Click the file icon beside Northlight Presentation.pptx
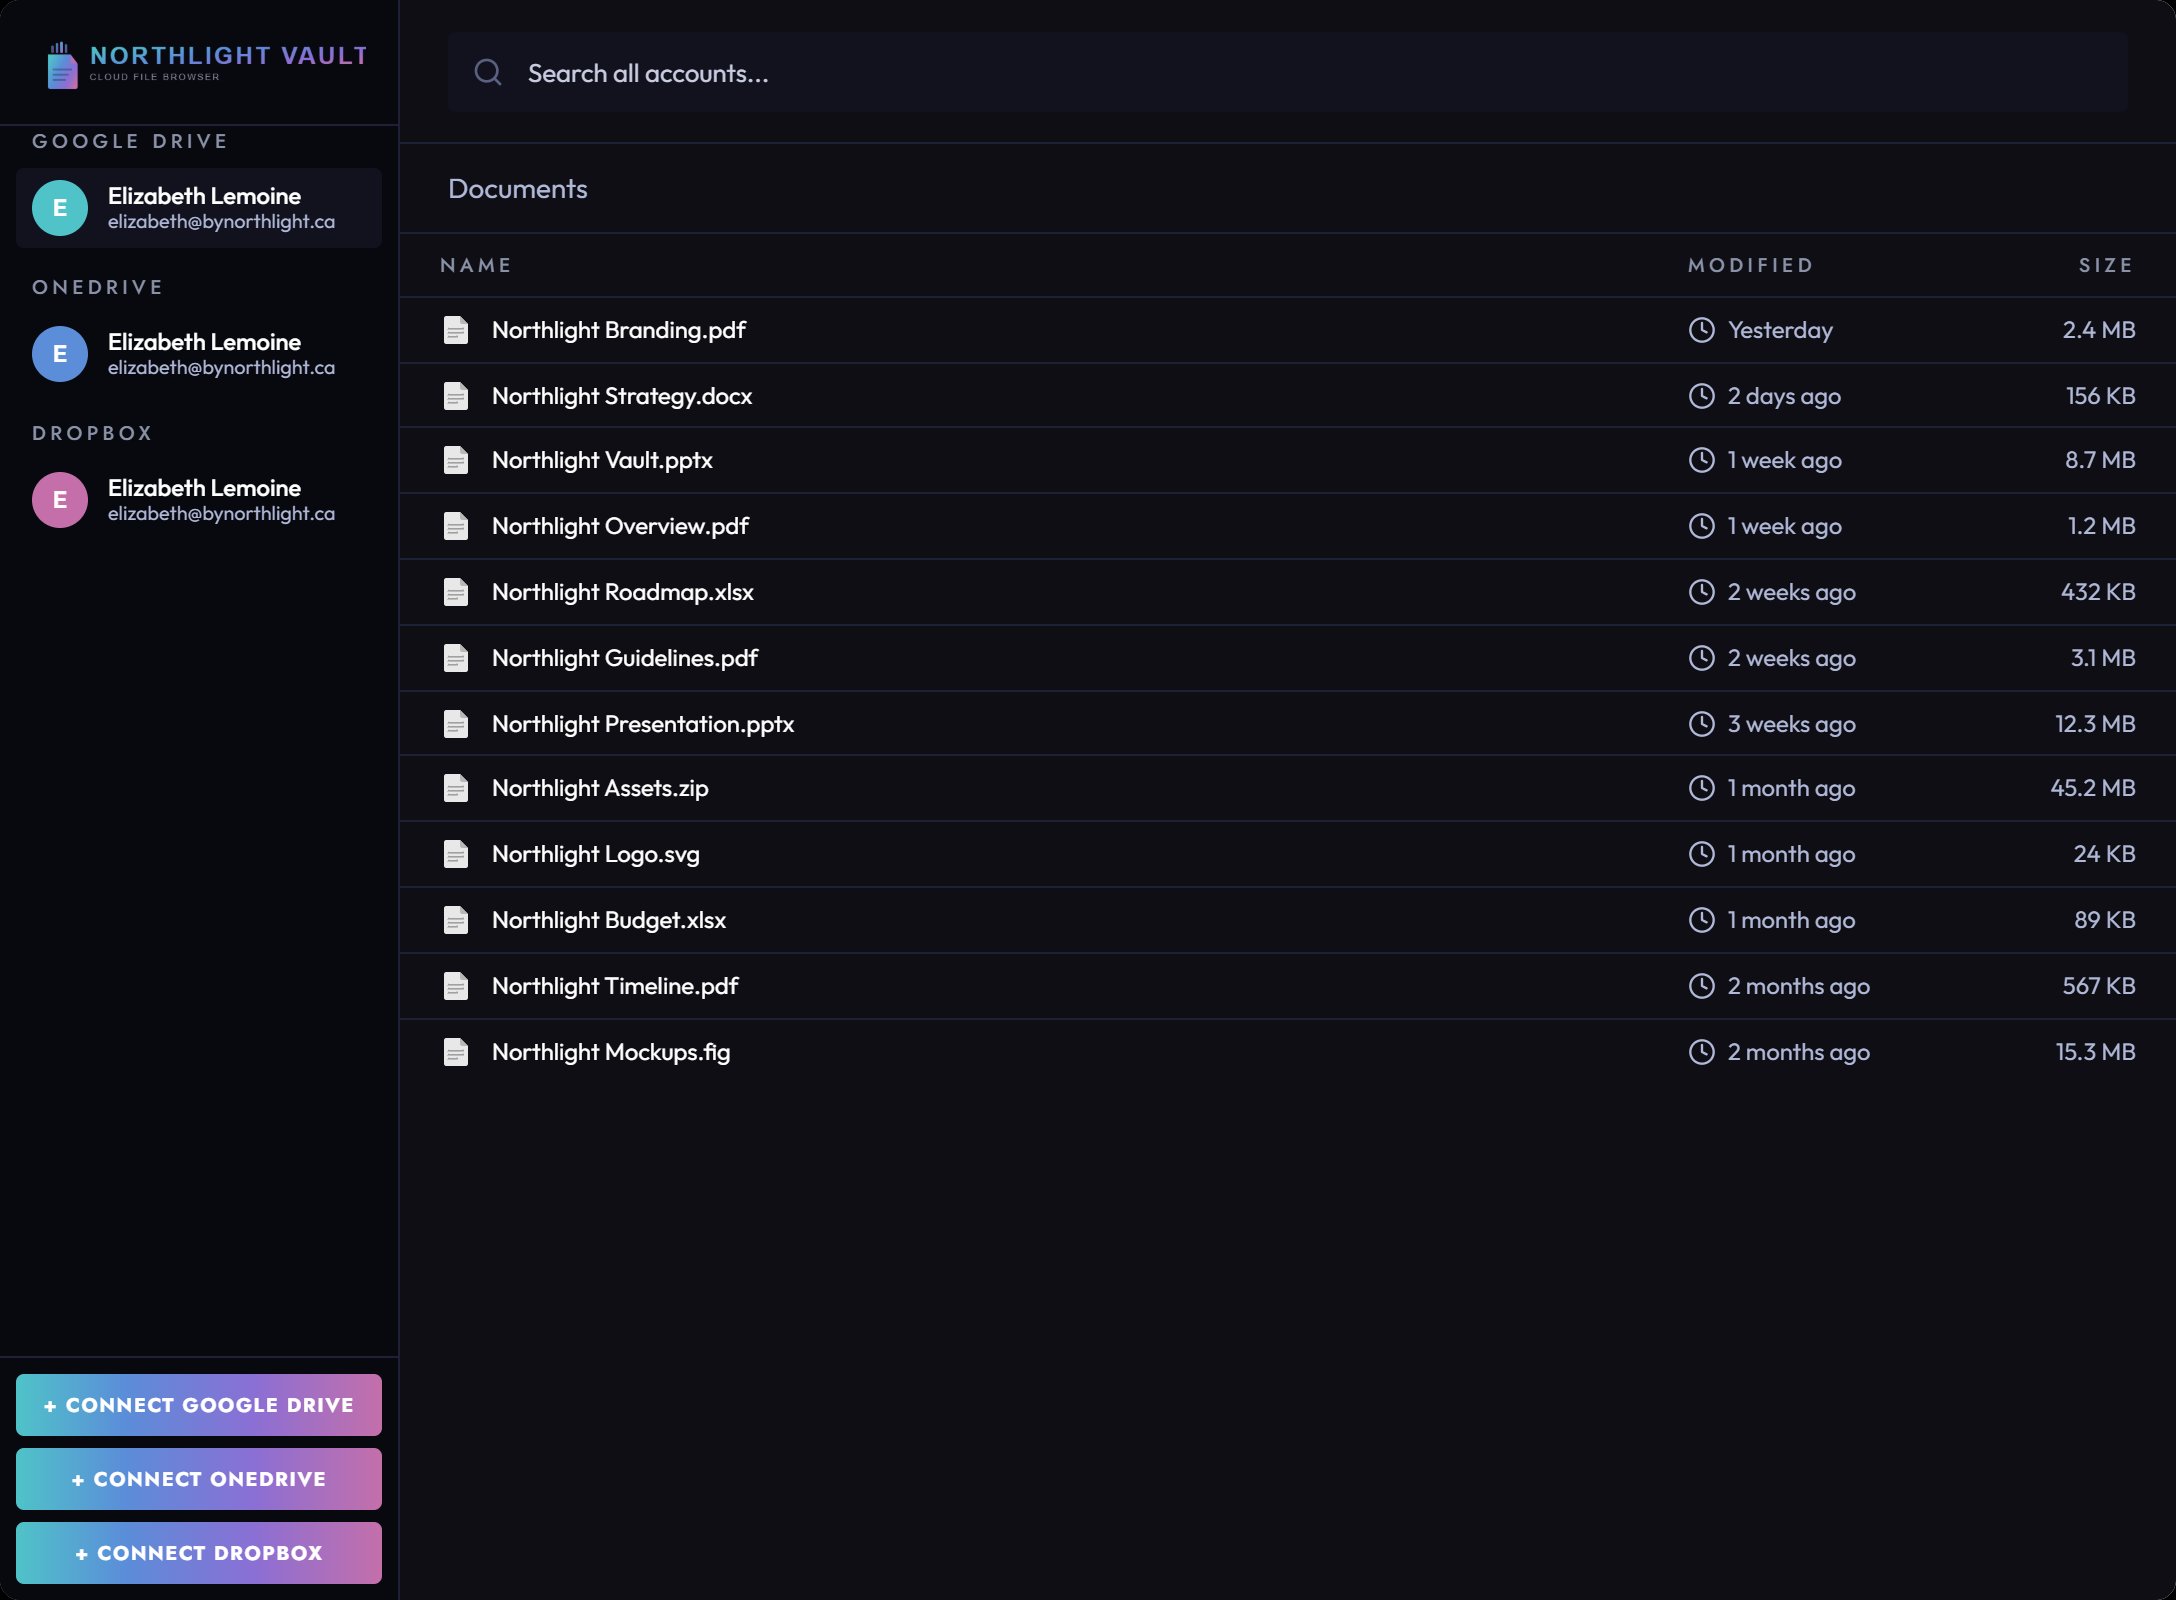 coord(456,724)
